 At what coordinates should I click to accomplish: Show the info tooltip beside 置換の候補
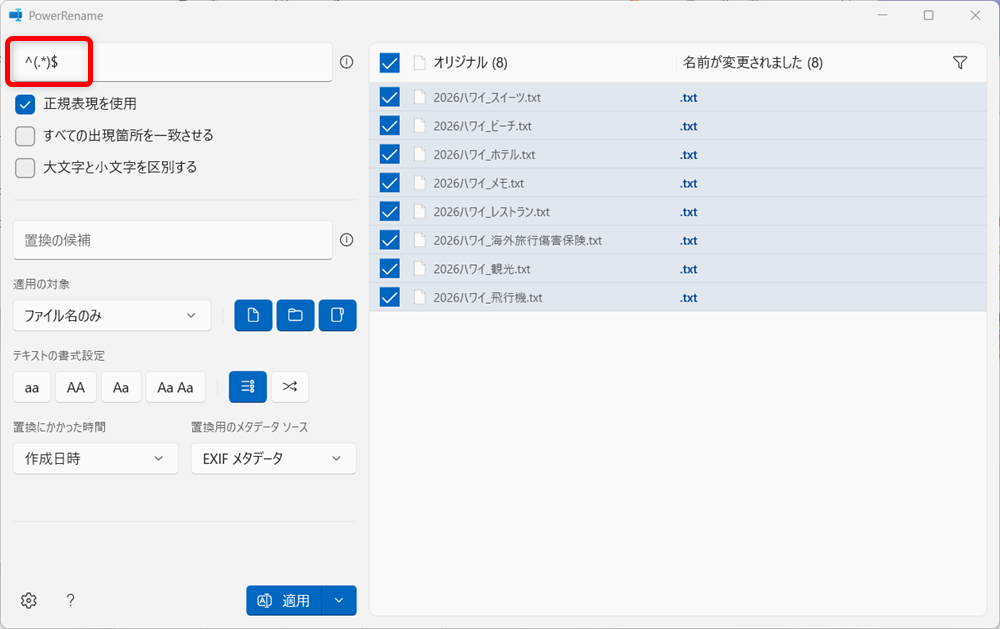pos(346,240)
